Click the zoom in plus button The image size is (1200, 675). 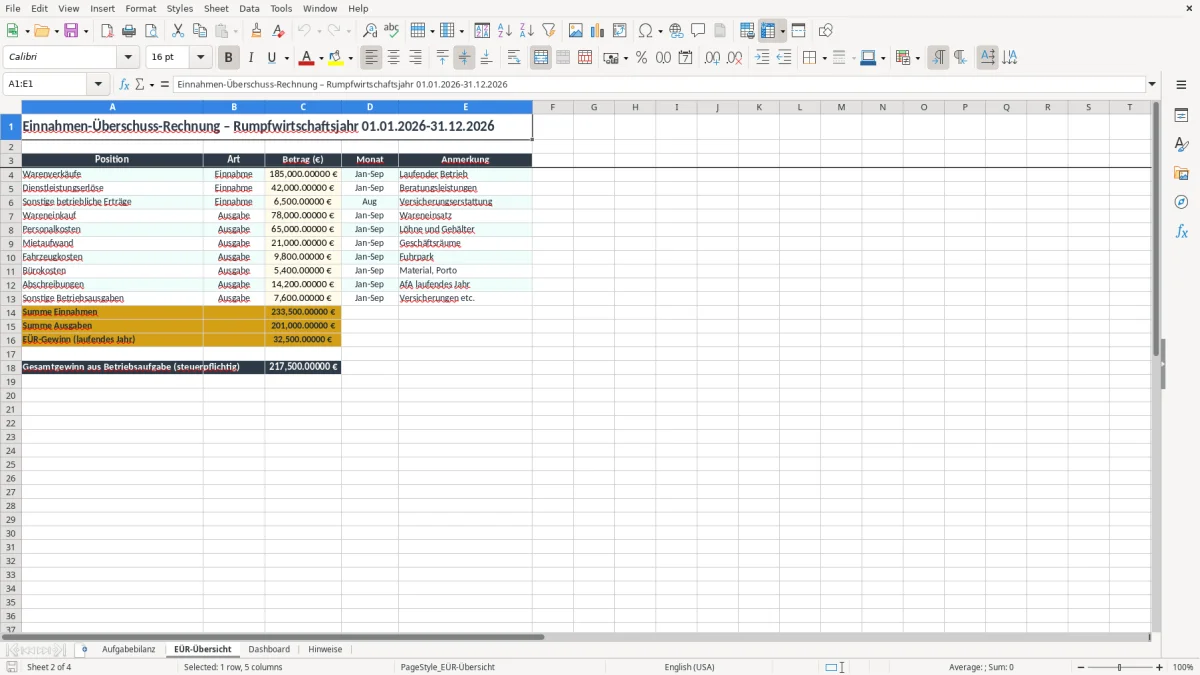(1160, 667)
